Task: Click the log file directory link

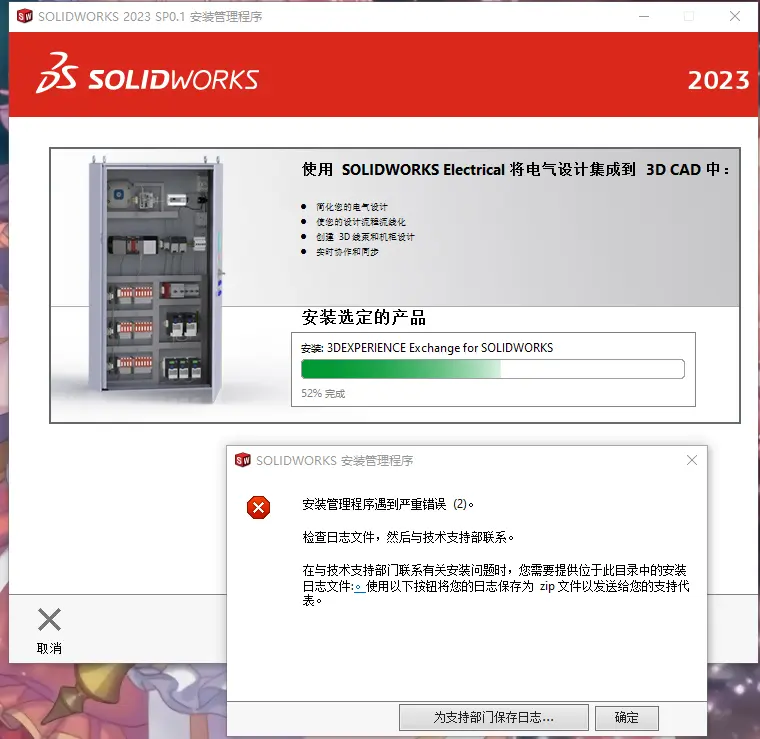Action: coord(360,587)
